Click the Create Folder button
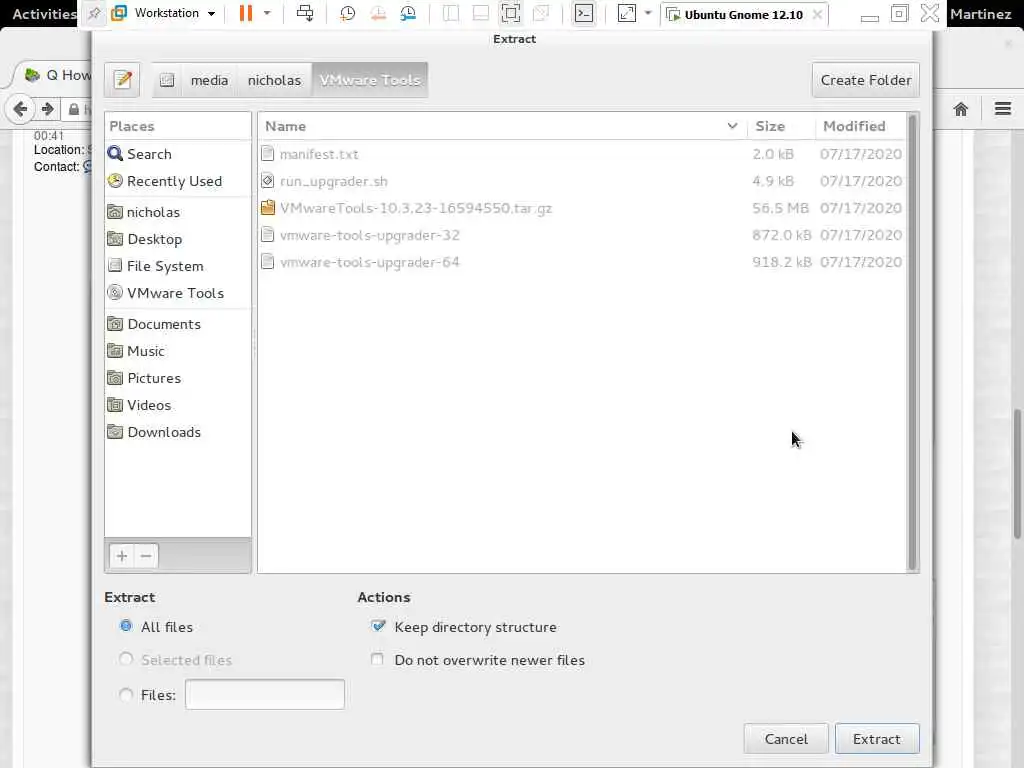Viewport: 1024px width, 768px height. tap(866, 80)
